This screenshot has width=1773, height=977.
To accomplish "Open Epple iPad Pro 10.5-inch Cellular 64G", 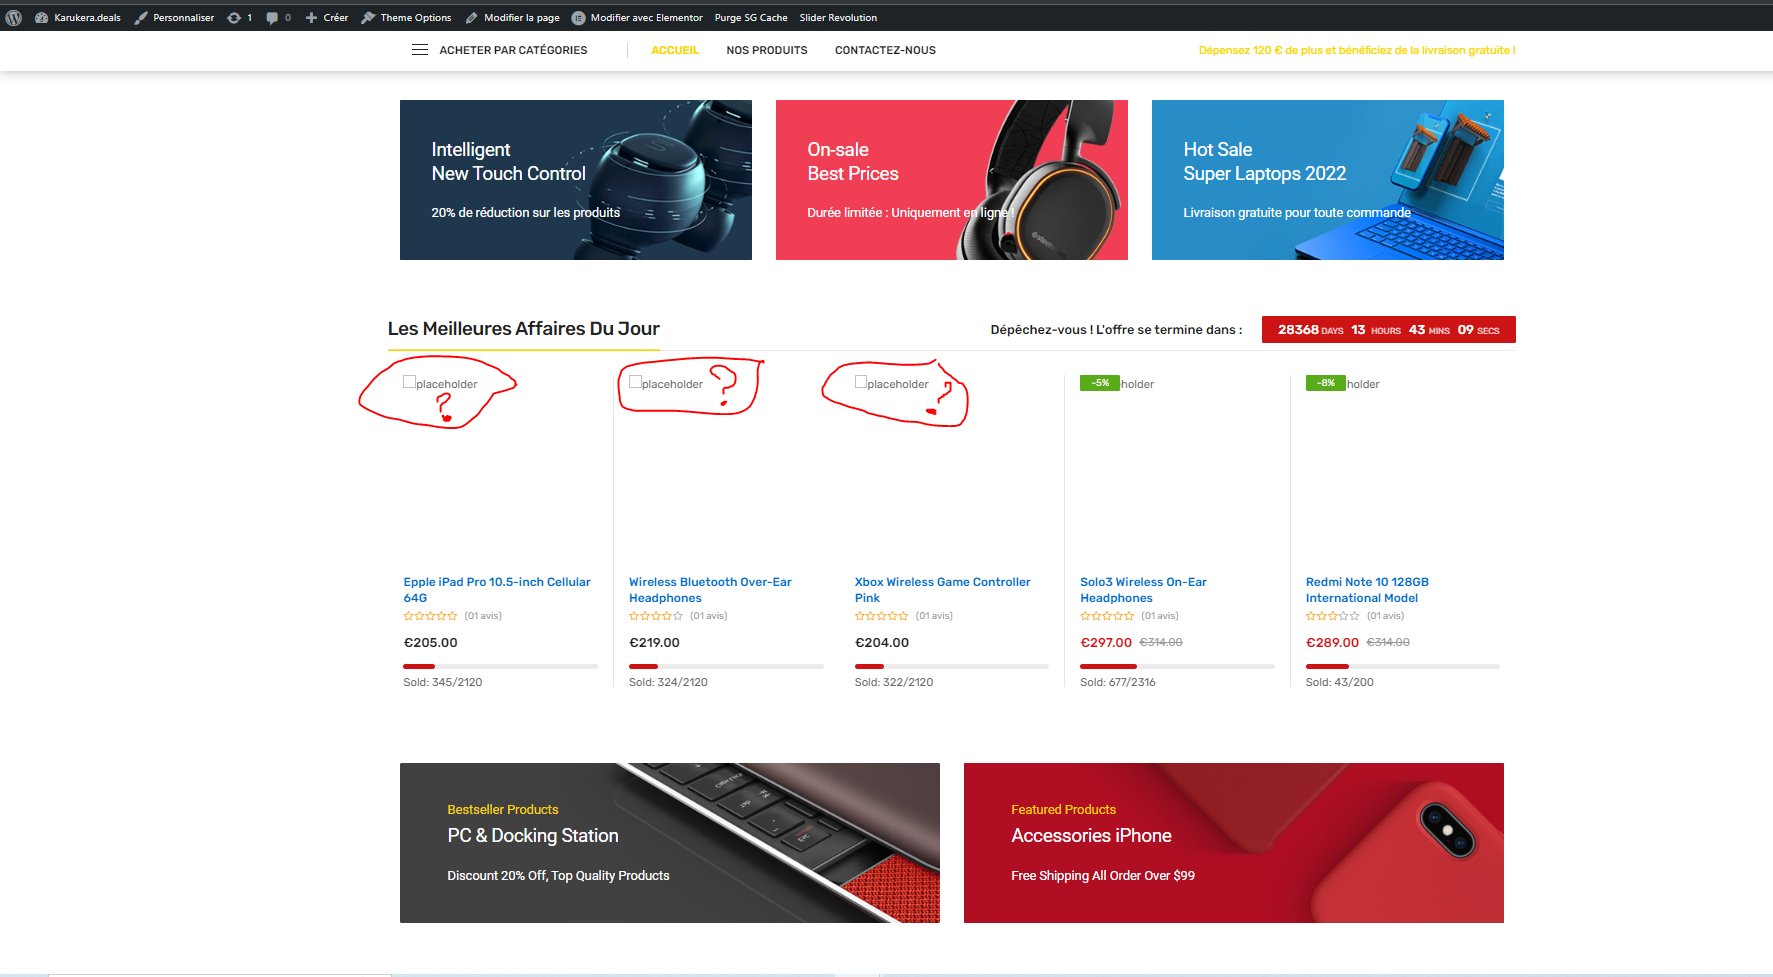I will coord(497,590).
